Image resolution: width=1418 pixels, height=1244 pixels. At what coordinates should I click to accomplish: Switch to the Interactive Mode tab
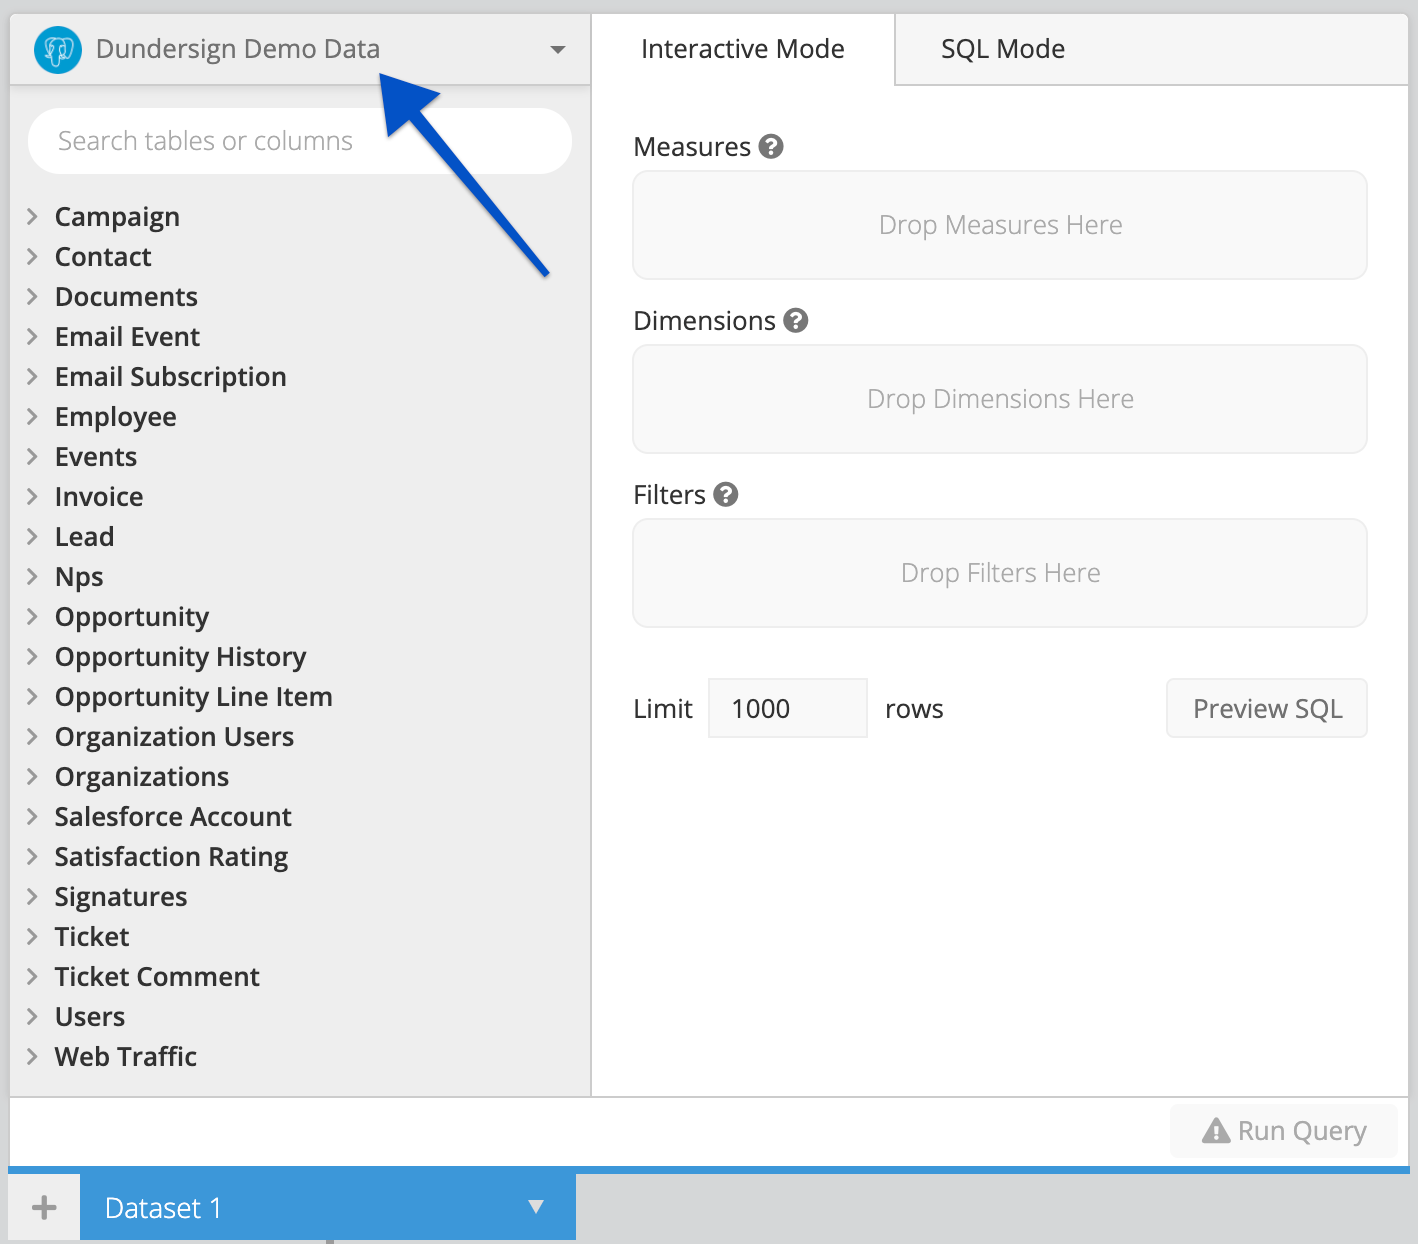[x=743, y=49]
